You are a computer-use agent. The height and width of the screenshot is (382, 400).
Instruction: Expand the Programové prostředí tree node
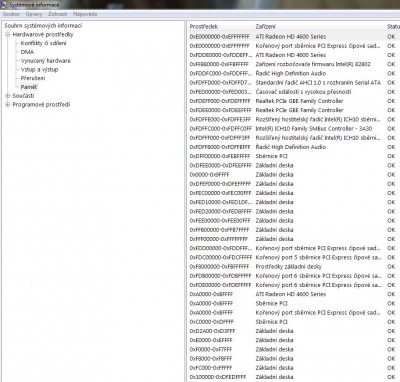click(8, 104)
